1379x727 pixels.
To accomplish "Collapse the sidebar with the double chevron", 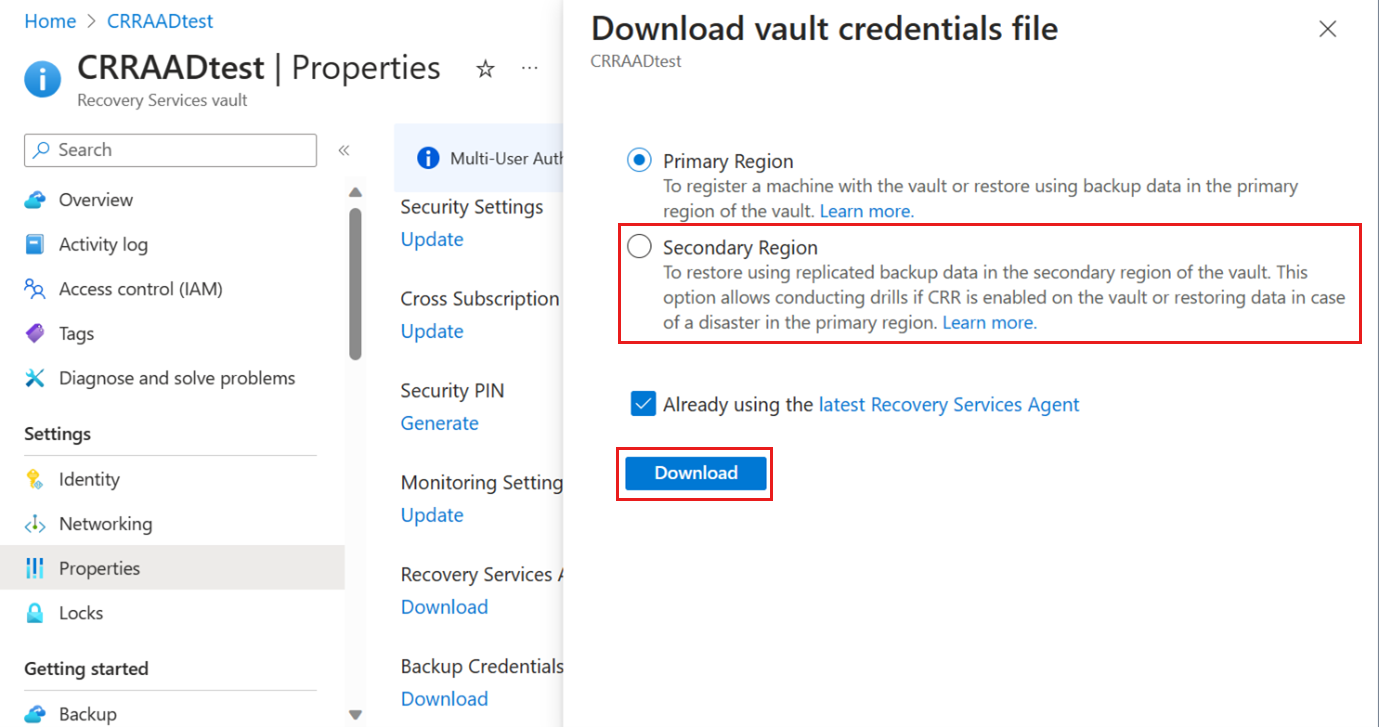I will pyautogui.click(x=343, y=150).
